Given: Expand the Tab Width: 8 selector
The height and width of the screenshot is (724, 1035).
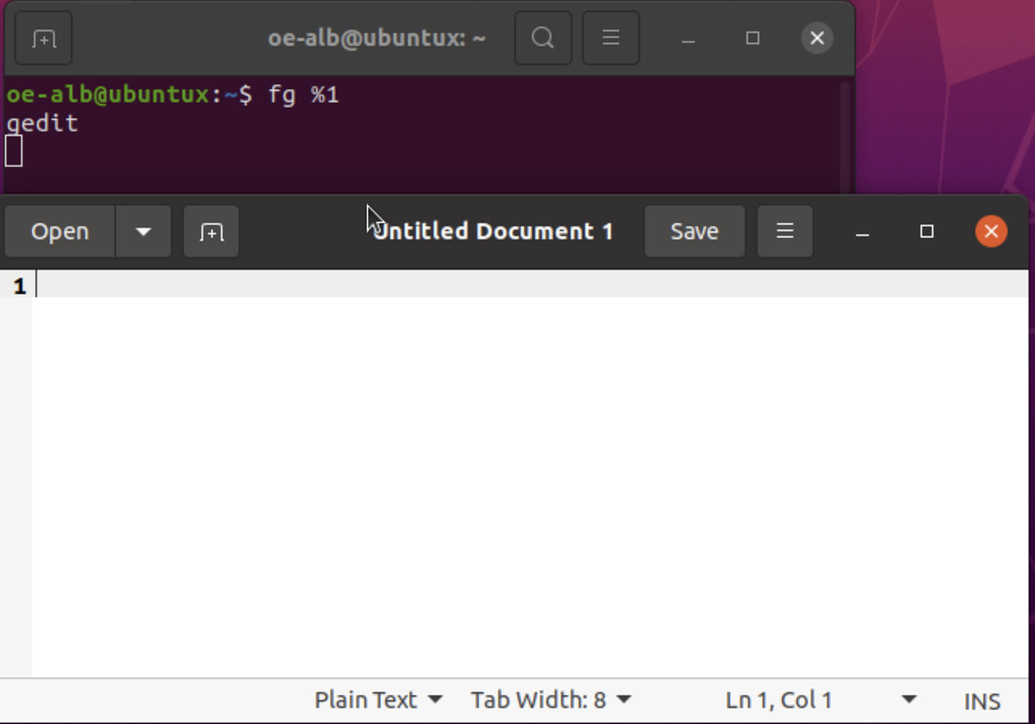Looking at the screenshot, I should (550, 700).
